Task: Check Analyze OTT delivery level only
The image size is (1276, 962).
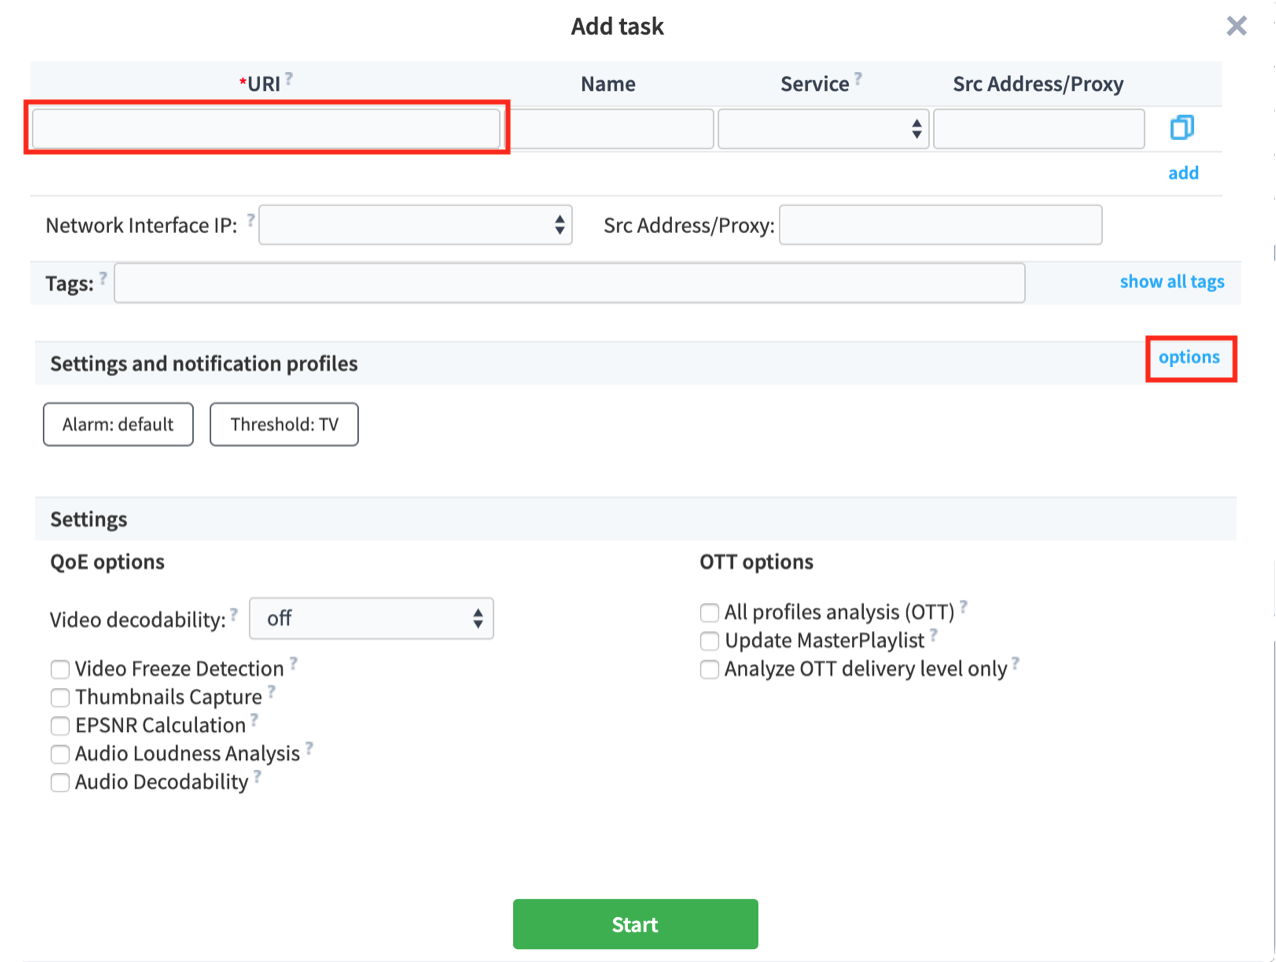Action: [709, 669]
